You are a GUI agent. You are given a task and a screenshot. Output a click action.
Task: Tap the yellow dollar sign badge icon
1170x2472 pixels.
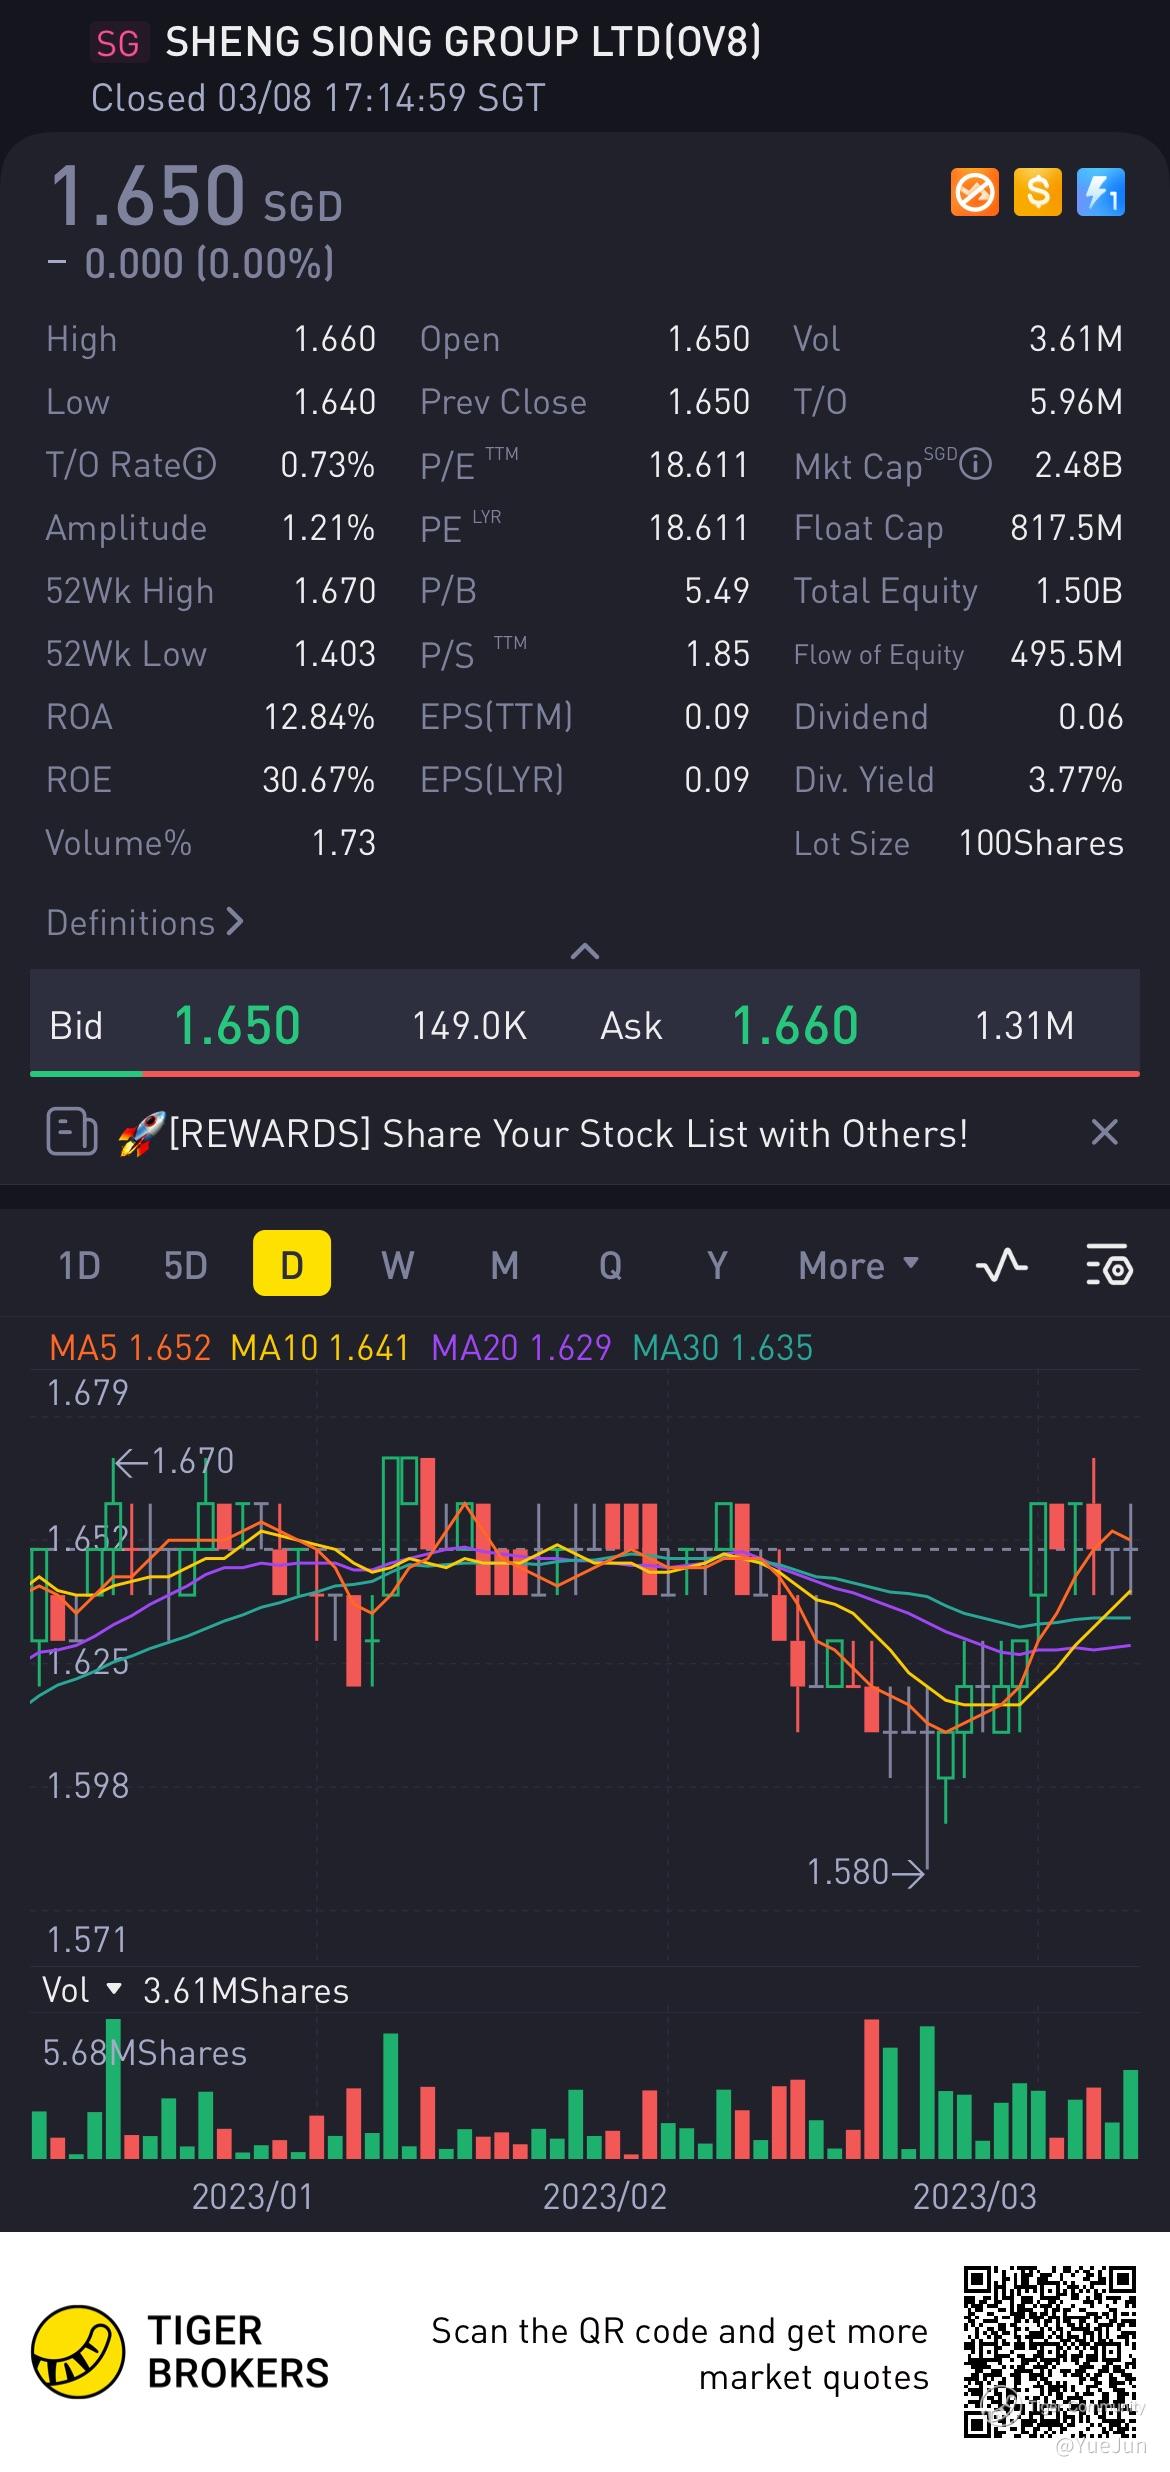1038,193
